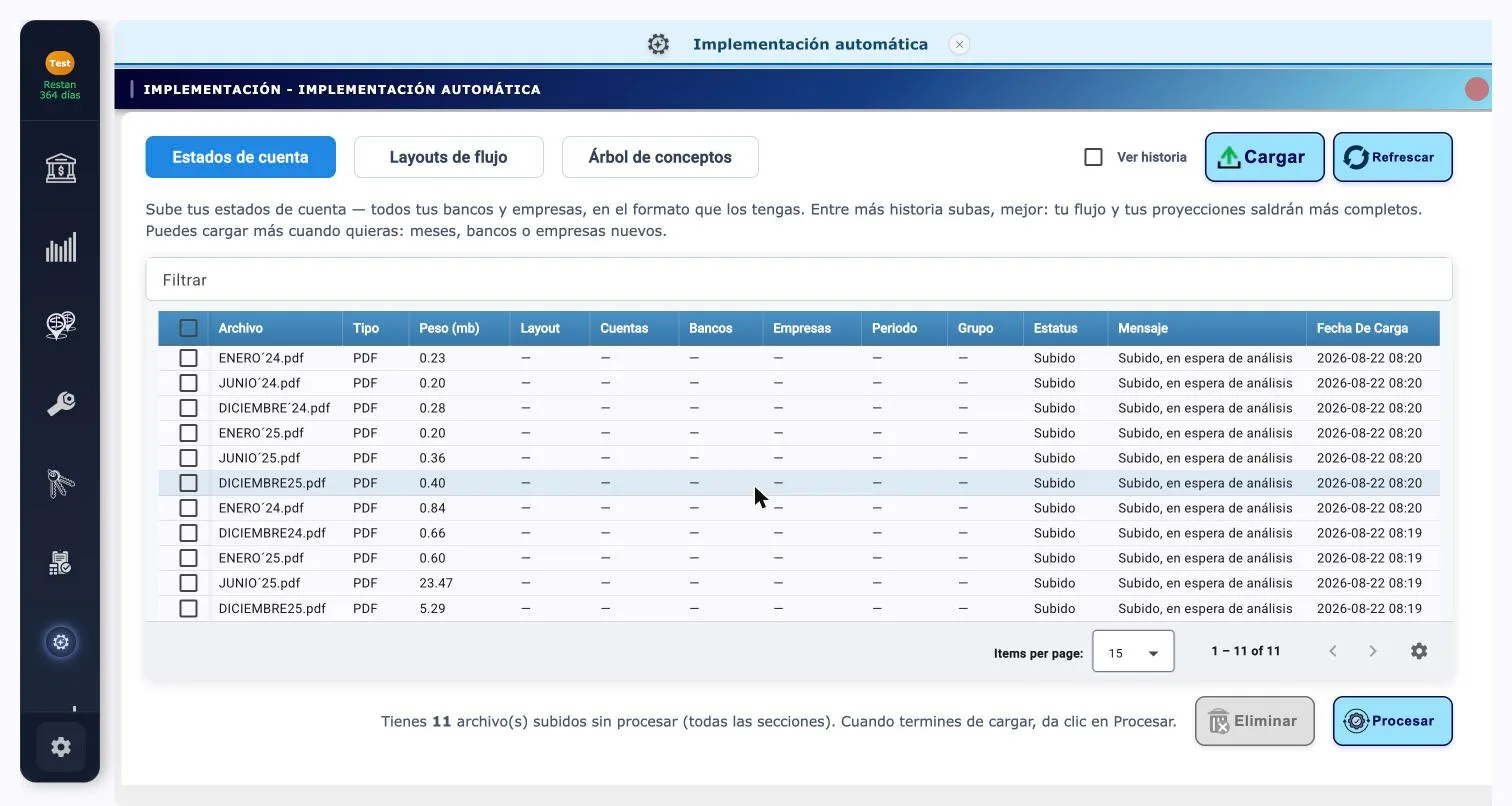The image size is (1512, 806).
Task: Click the Eliminar button
Action: click(x=1254, y=721)
